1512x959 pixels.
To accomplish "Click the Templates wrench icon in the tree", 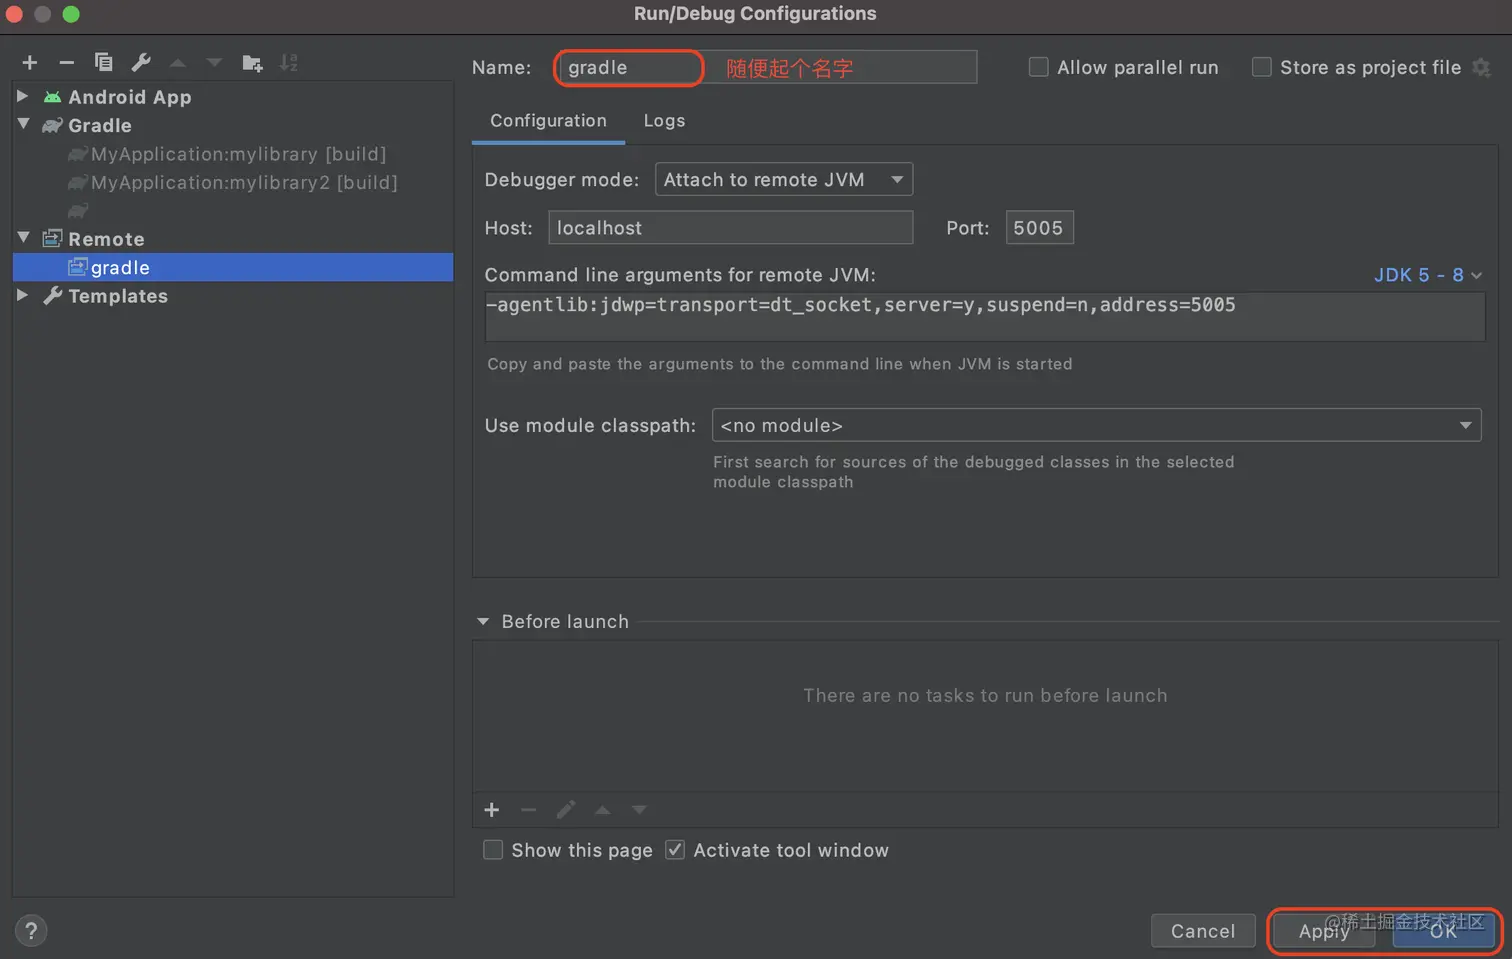I will (x=53, y=296).
